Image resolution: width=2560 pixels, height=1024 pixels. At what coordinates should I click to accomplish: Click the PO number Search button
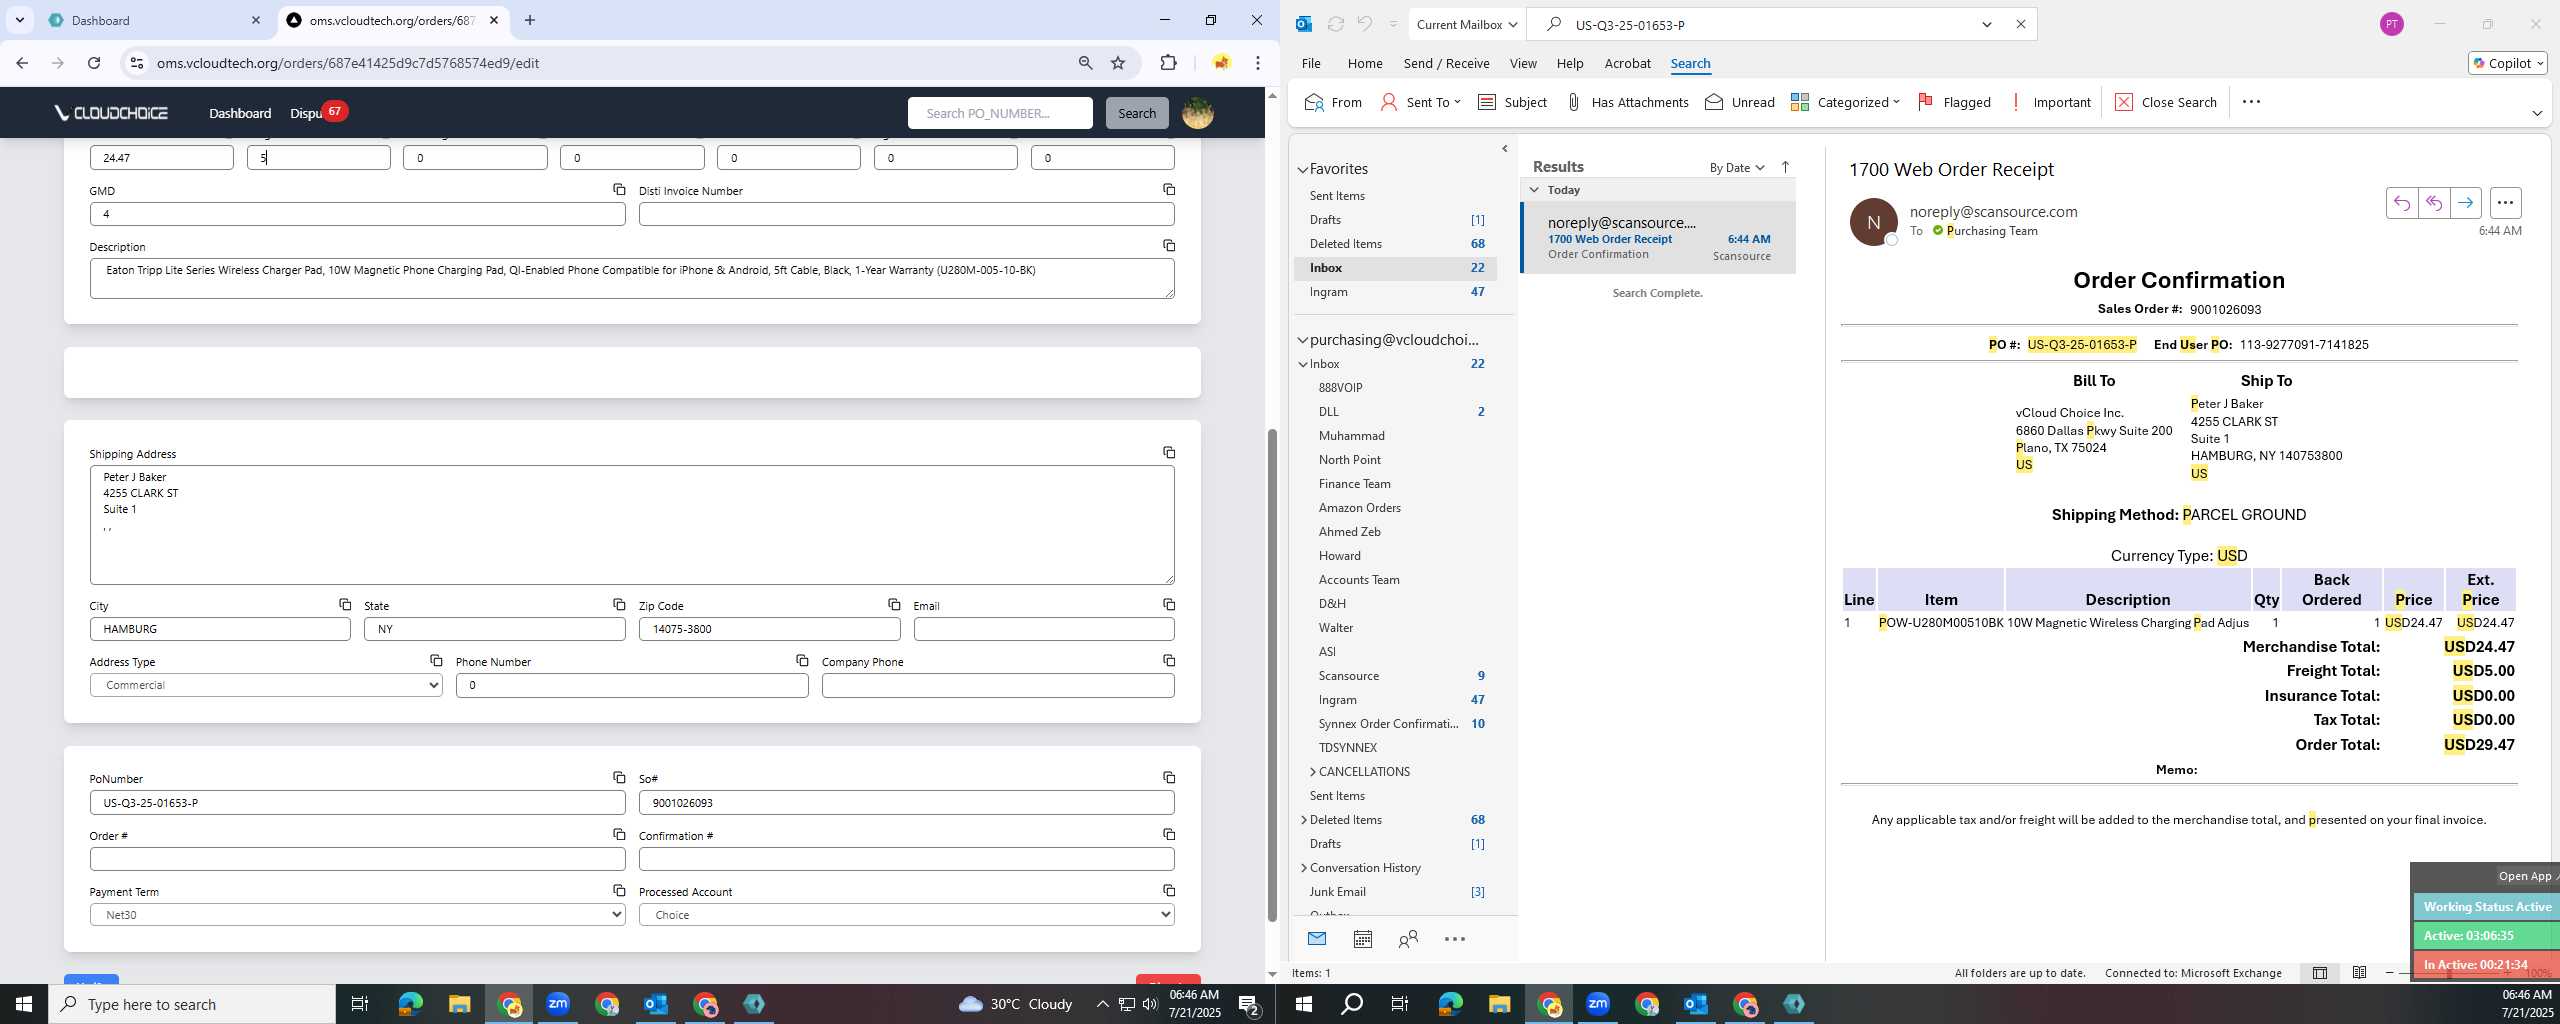(x=1136, y=113)
